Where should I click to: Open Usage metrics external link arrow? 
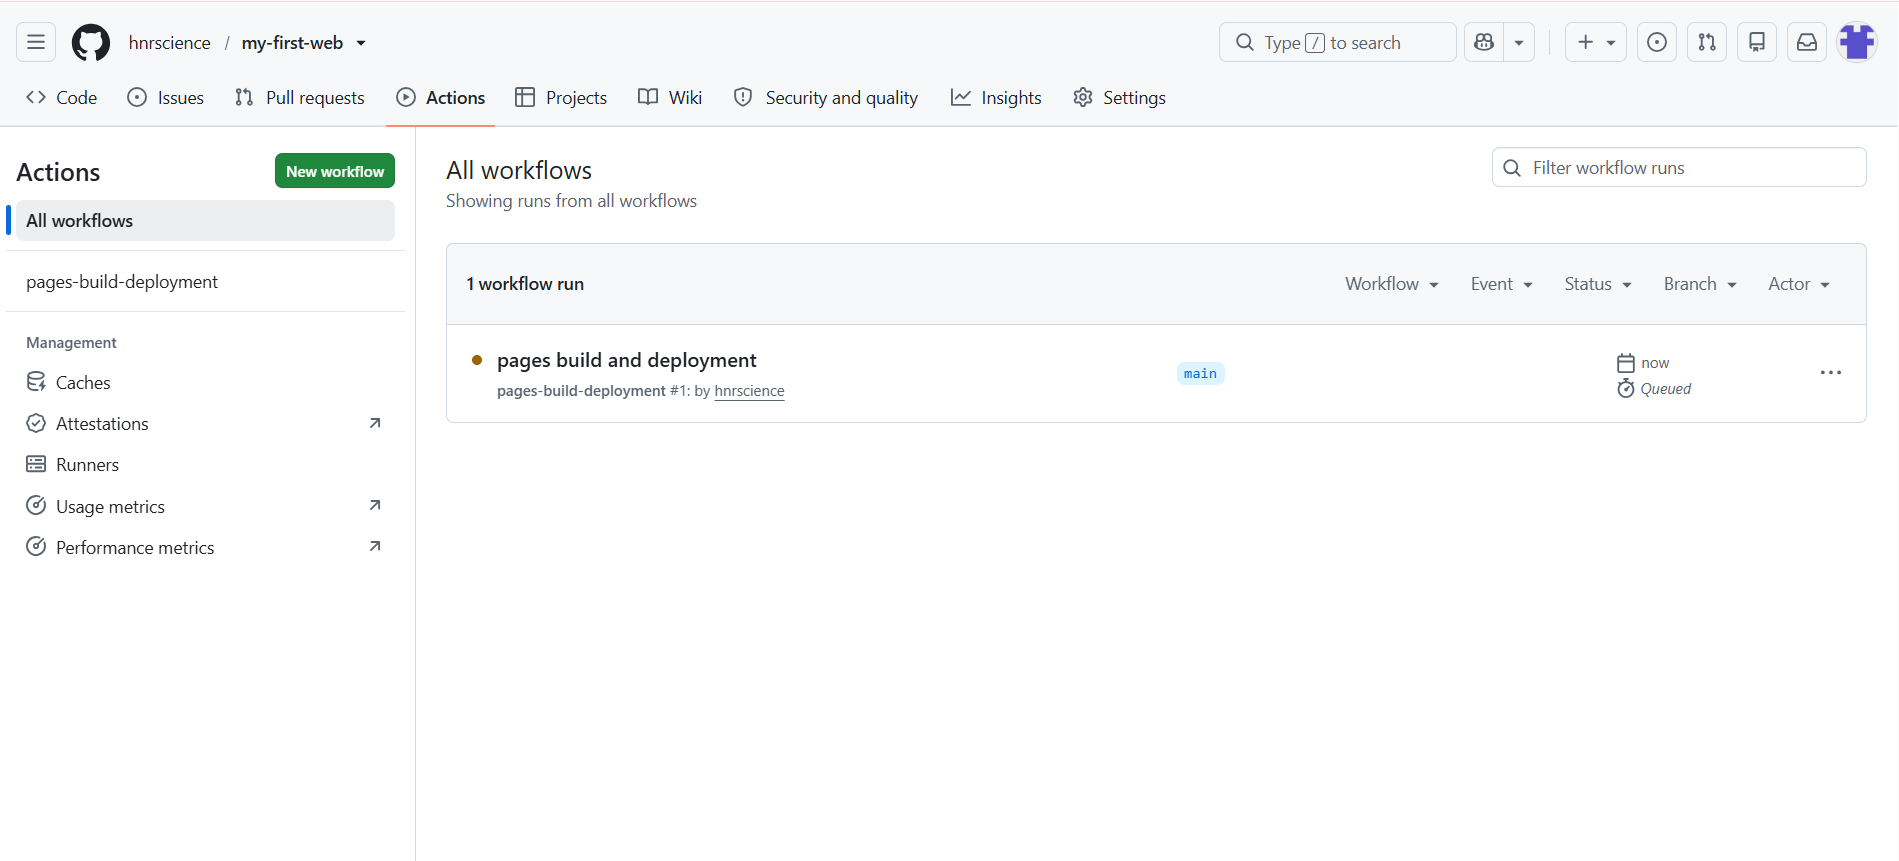tap(375, 505)
